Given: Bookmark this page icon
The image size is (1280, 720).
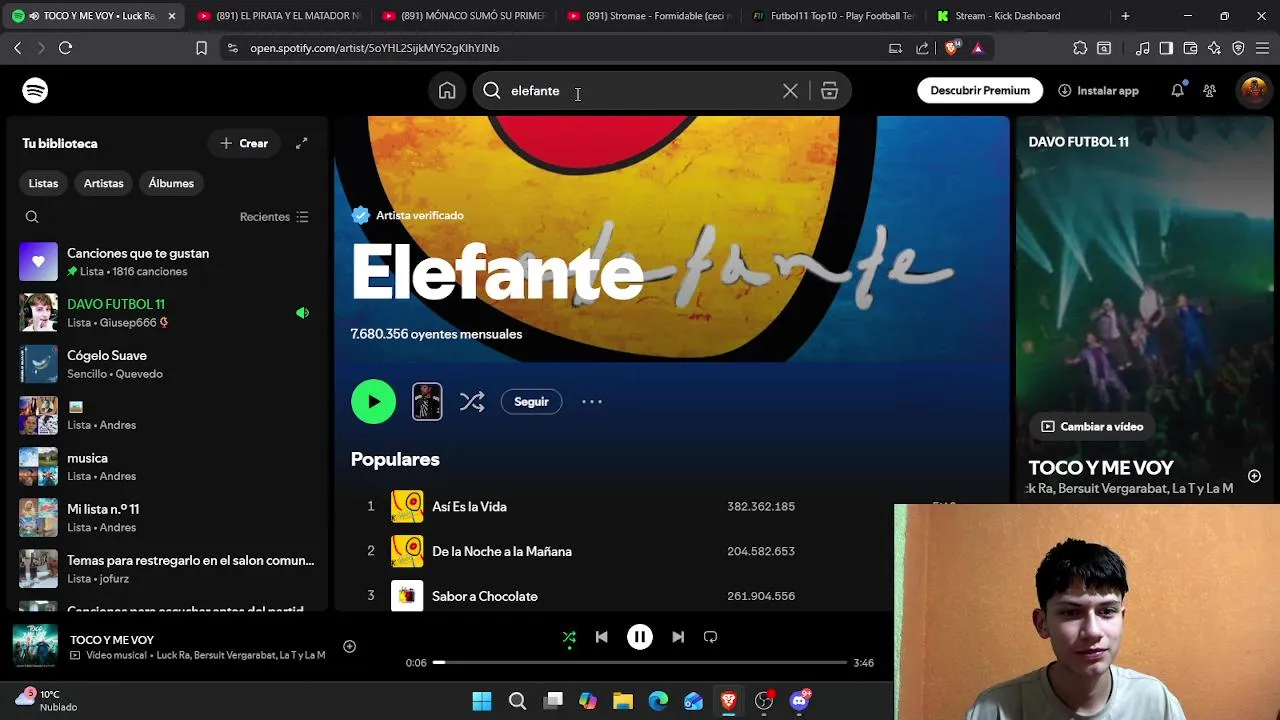Looking at the screenshot, I should pyautogui.click(x=201, y=48).
